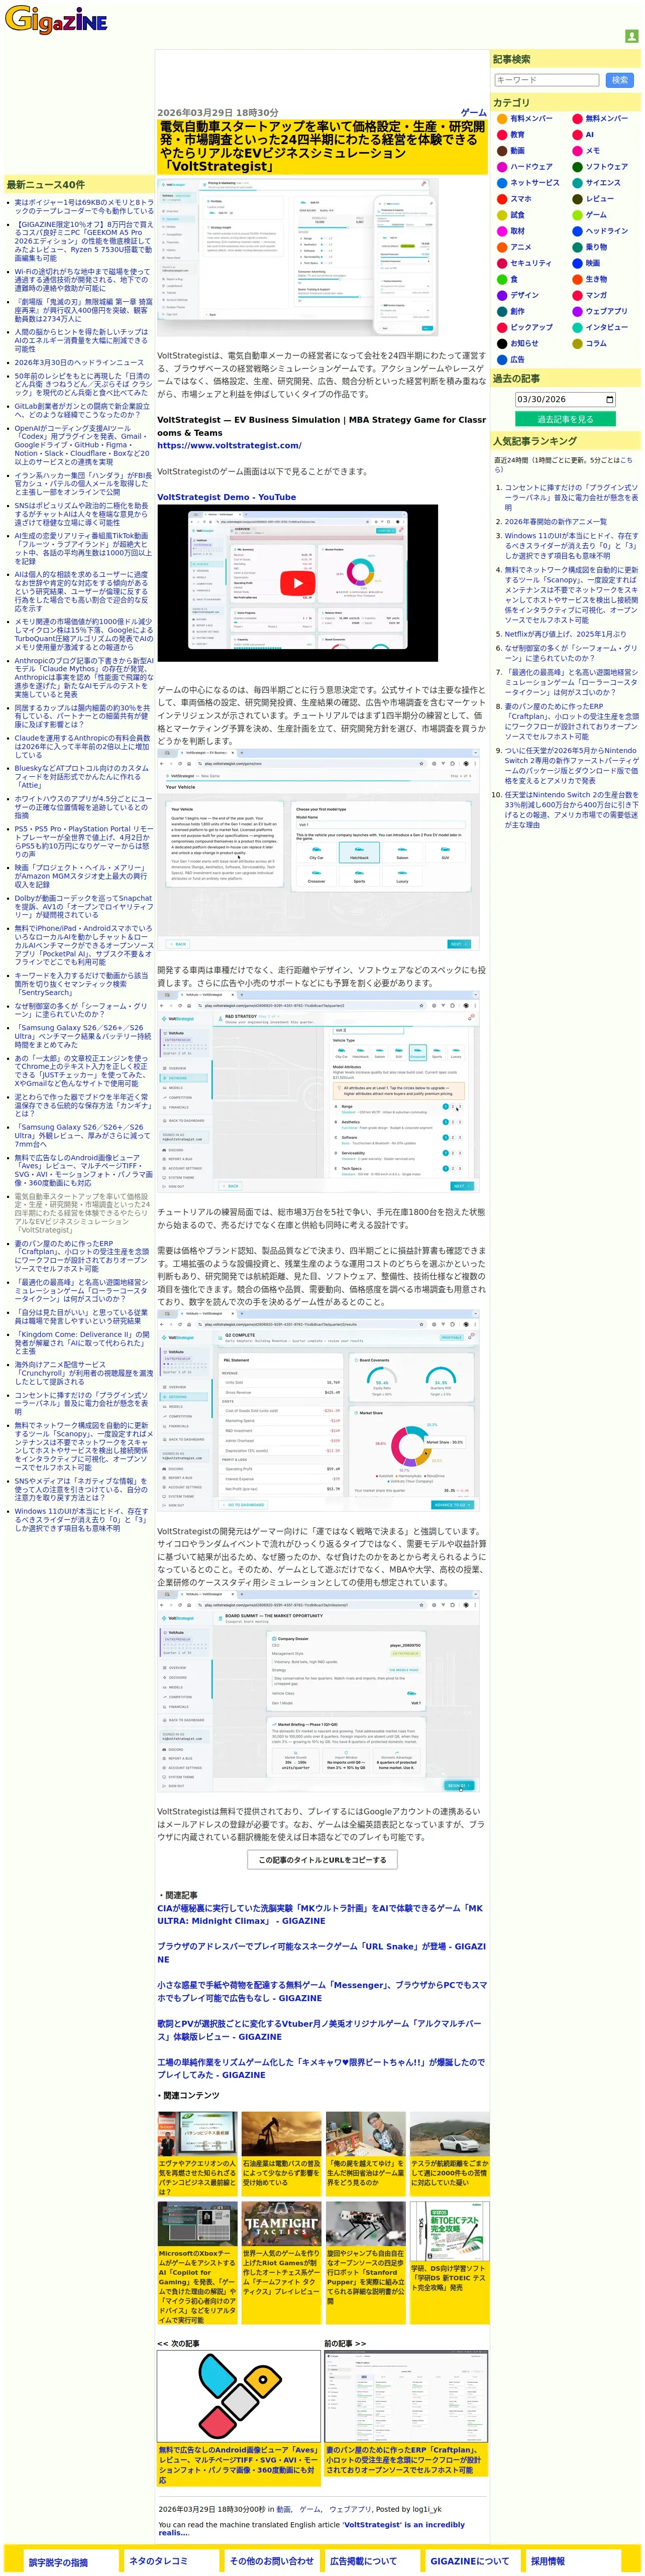Open the Stanford Pupper robot thumbnail
Screen dimensions: 645x2576
click(365, 2223)
